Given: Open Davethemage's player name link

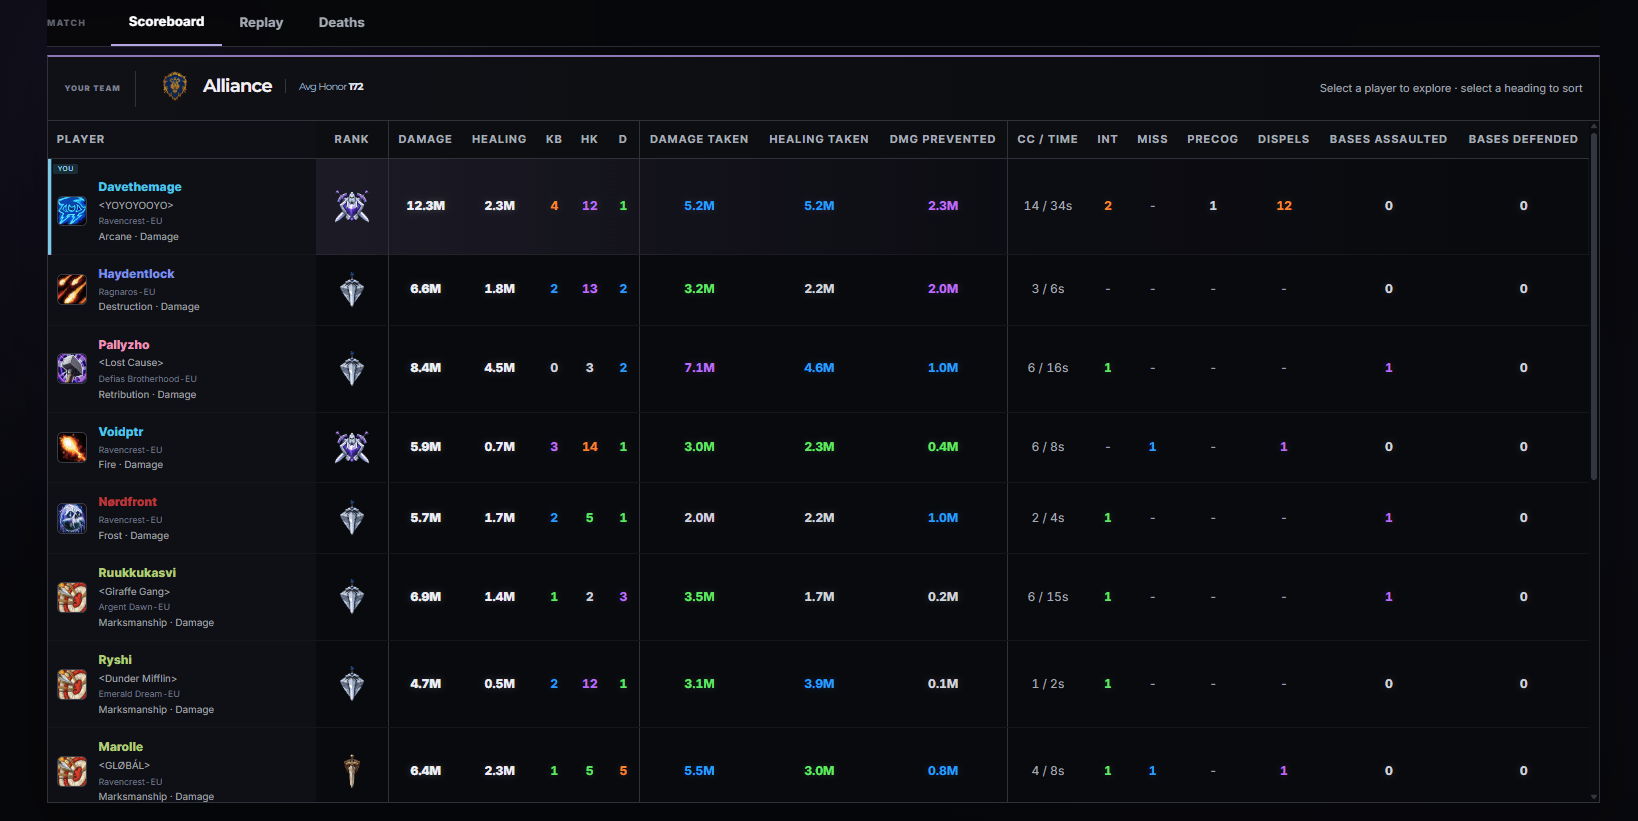Looking at the screenshot, I should click(140, 187).
